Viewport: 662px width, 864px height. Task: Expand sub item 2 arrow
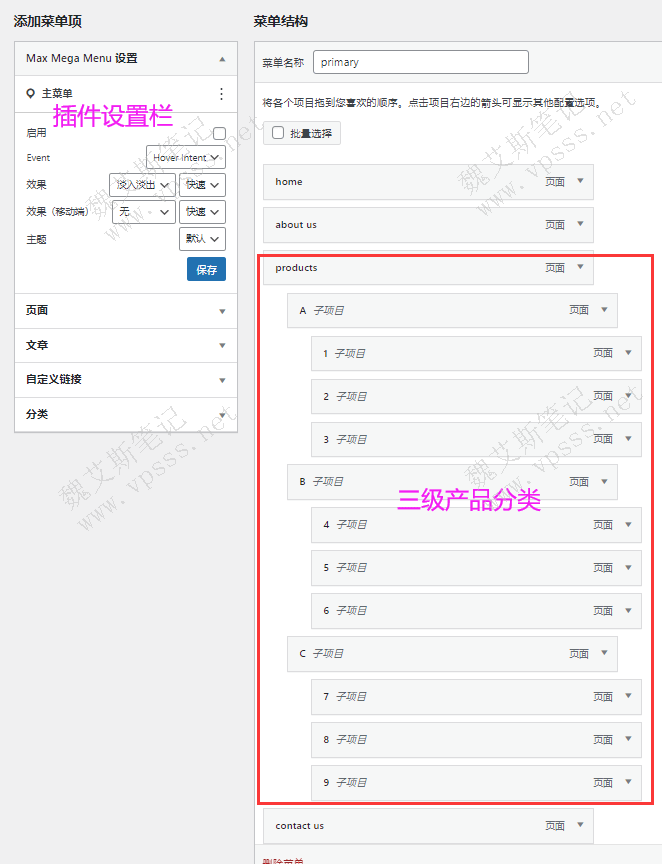[x=628, y=396]
